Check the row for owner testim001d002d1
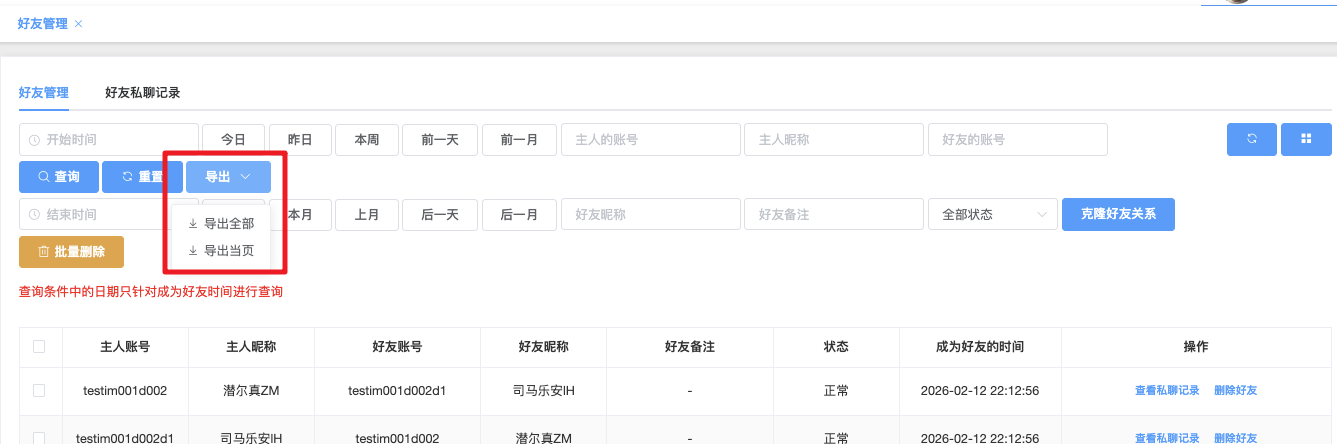This screenshot has height=444, width=1337. (x=39, y=437)
